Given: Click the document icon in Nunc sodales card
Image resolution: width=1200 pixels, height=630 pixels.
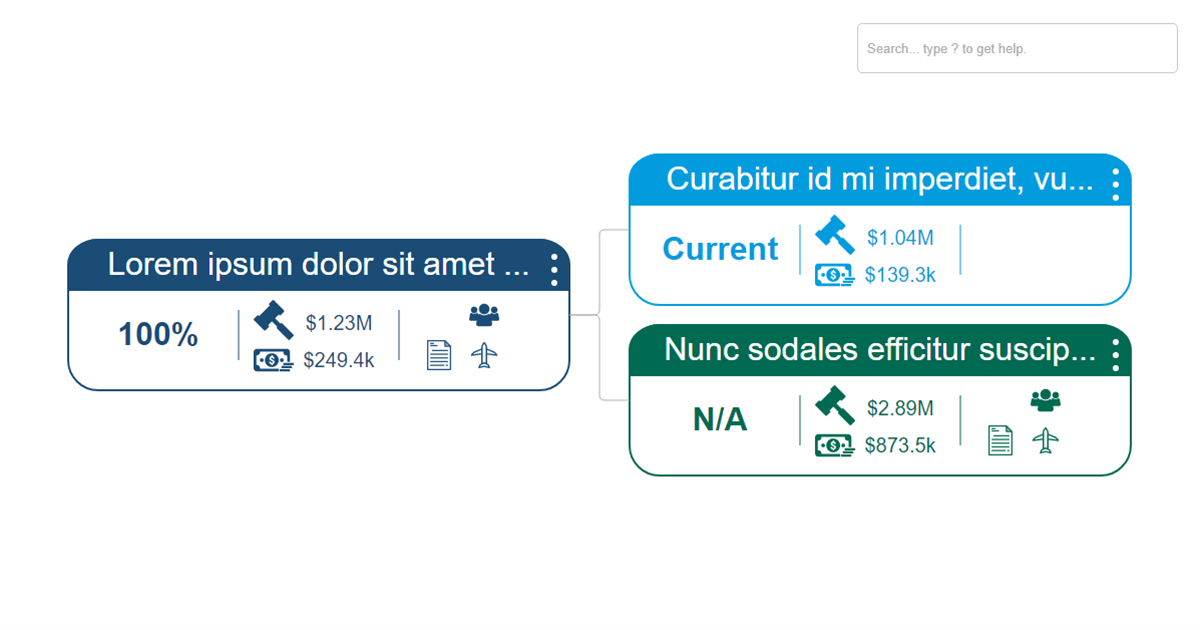Looking at the screenshot, I should click(x=1000, y=440).
